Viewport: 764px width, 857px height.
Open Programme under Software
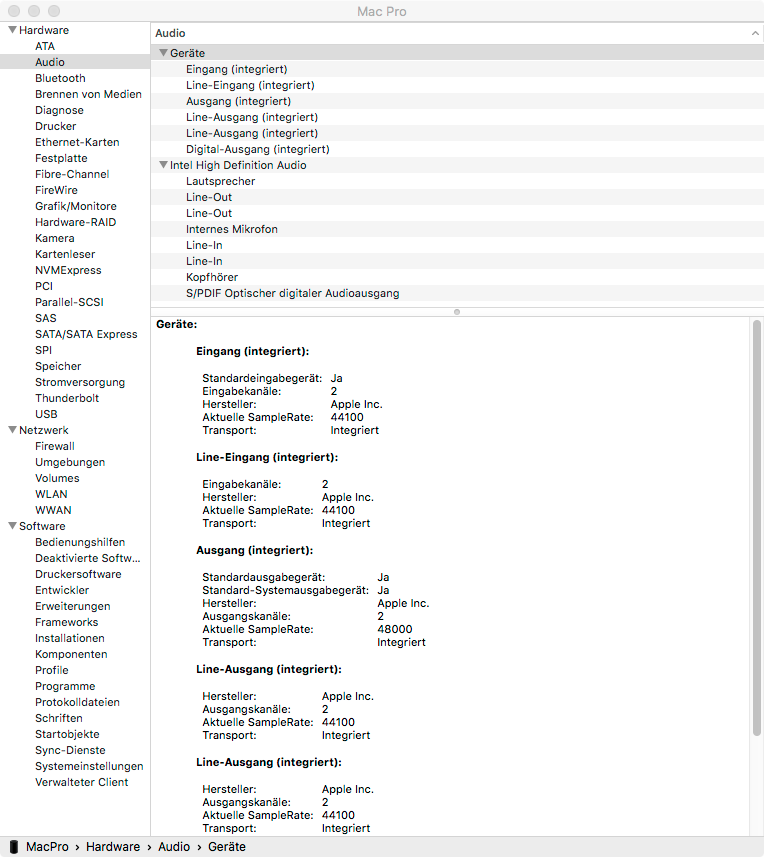coord(65,686)
